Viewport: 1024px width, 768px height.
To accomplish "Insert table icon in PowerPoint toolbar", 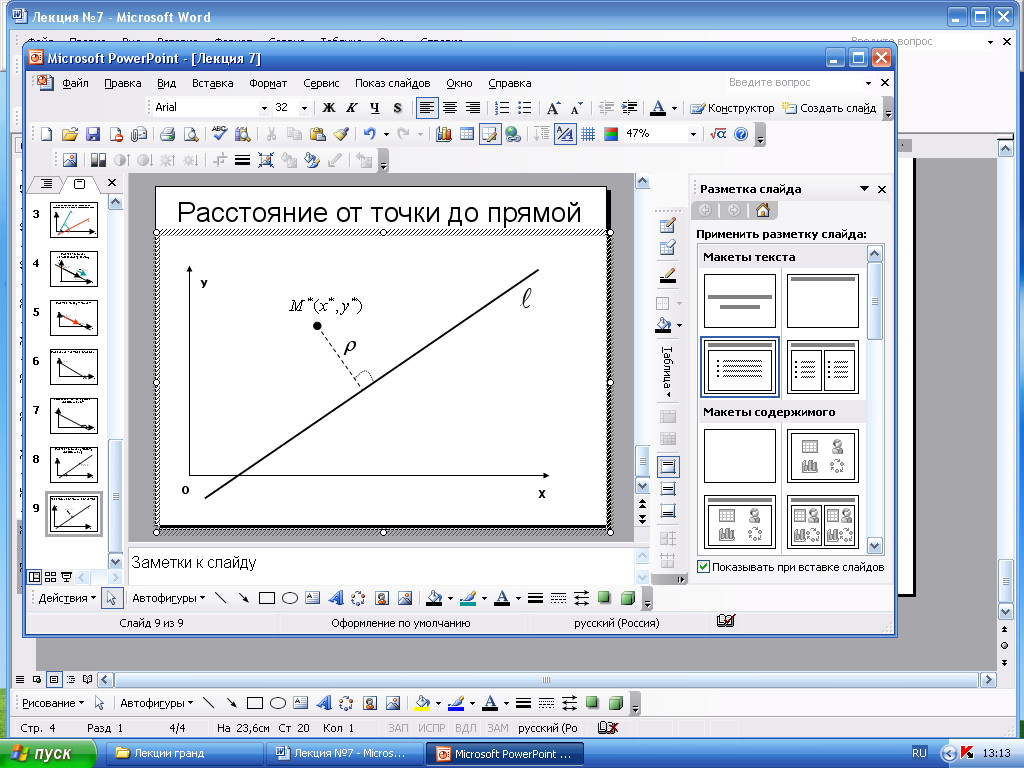I will tap(467, 135).
